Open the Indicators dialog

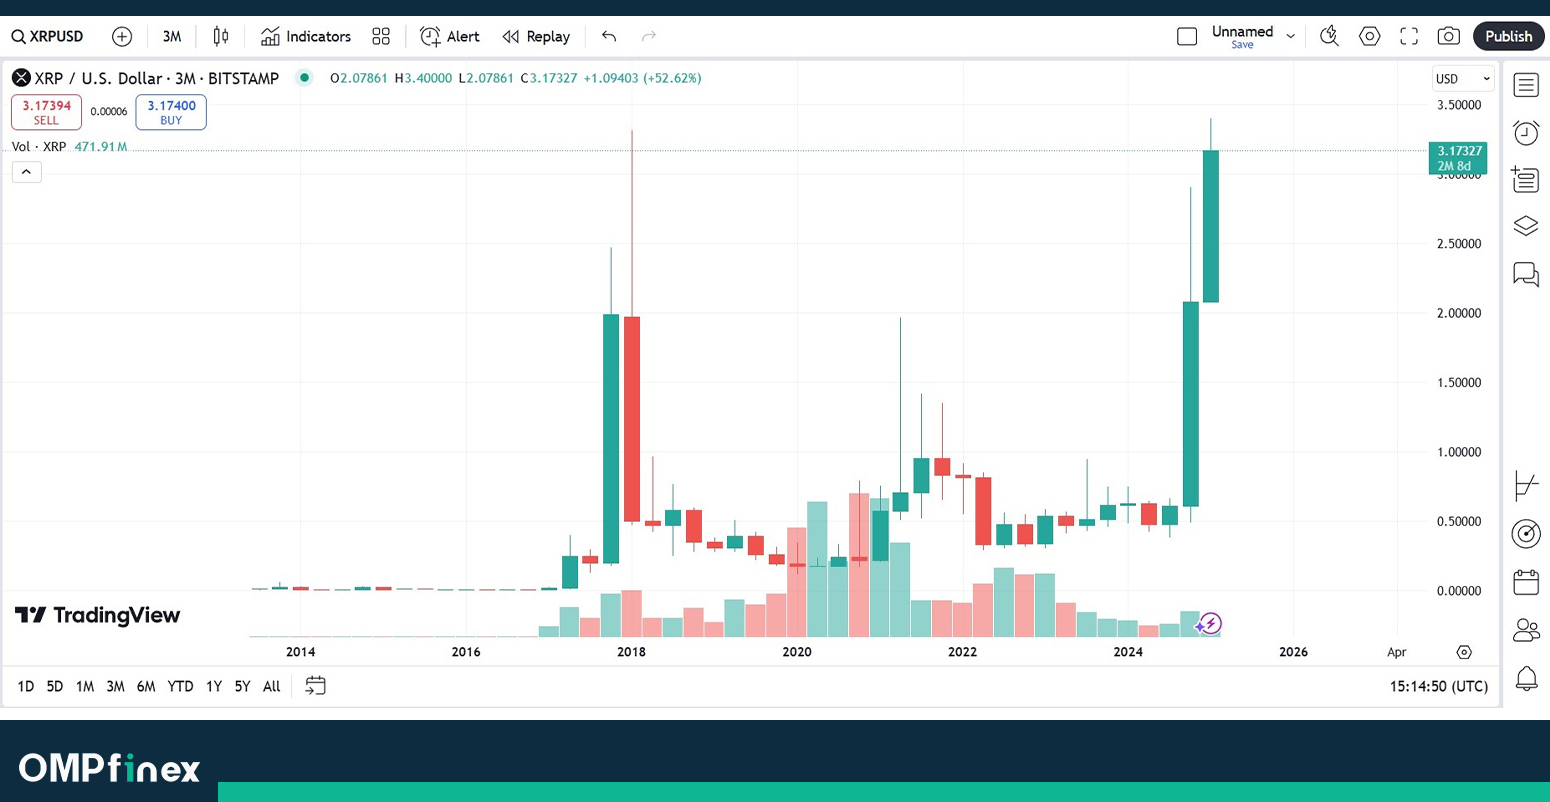[x=306, y=37]
